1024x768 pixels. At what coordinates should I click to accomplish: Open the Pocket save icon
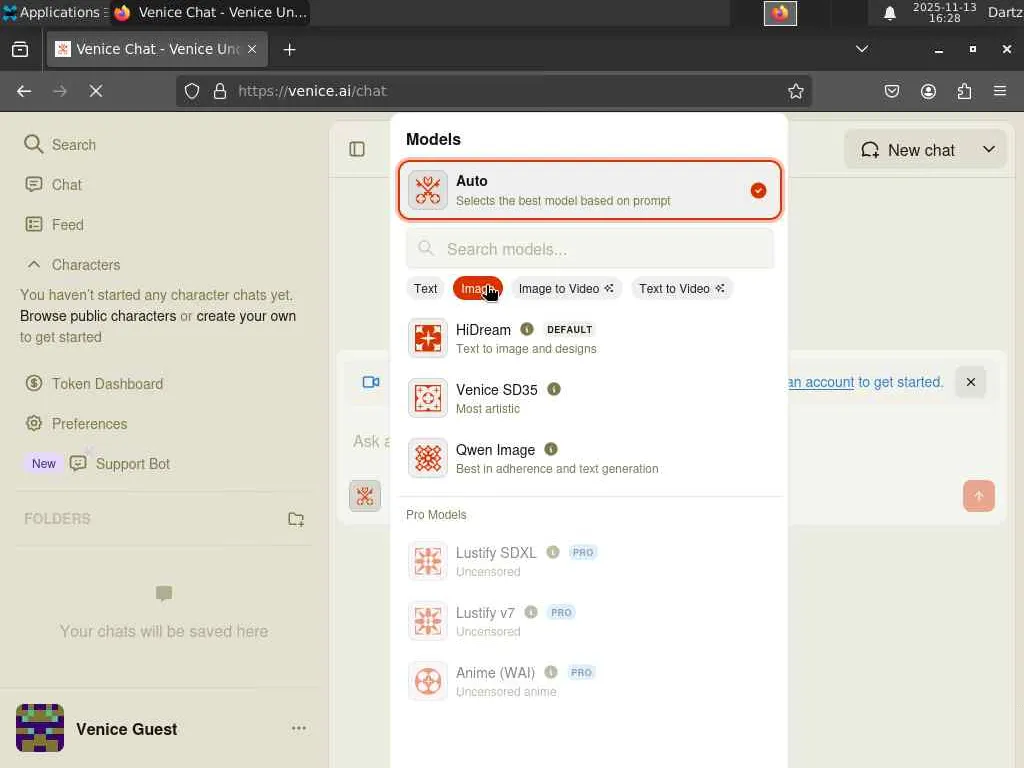891,91
